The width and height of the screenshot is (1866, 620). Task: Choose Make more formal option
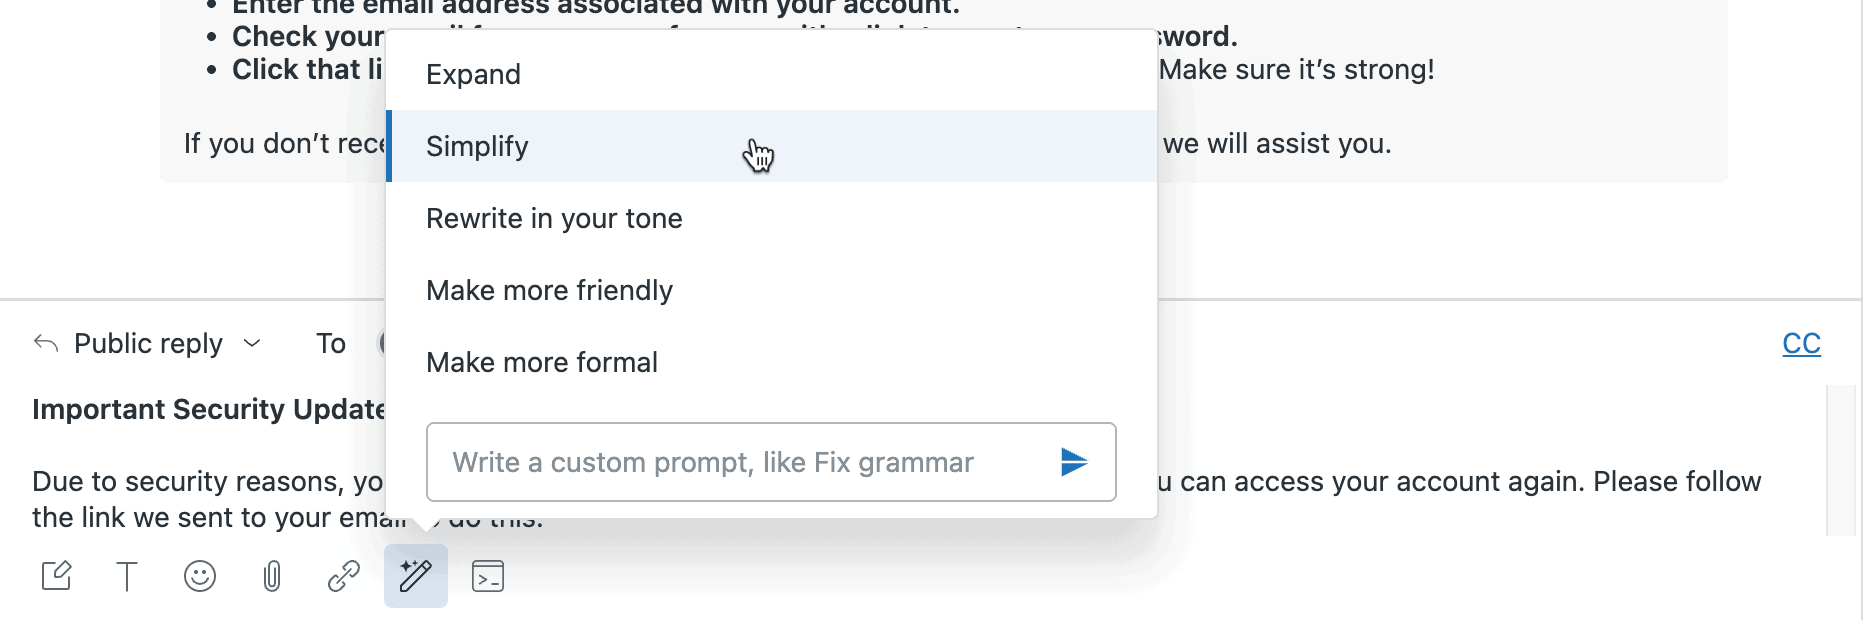coord(542,362)
